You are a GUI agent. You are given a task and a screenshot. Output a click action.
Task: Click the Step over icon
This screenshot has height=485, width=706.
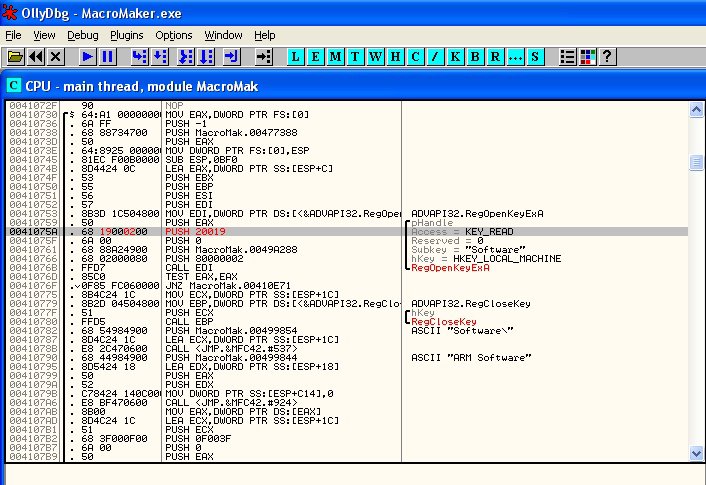point(160,57)
